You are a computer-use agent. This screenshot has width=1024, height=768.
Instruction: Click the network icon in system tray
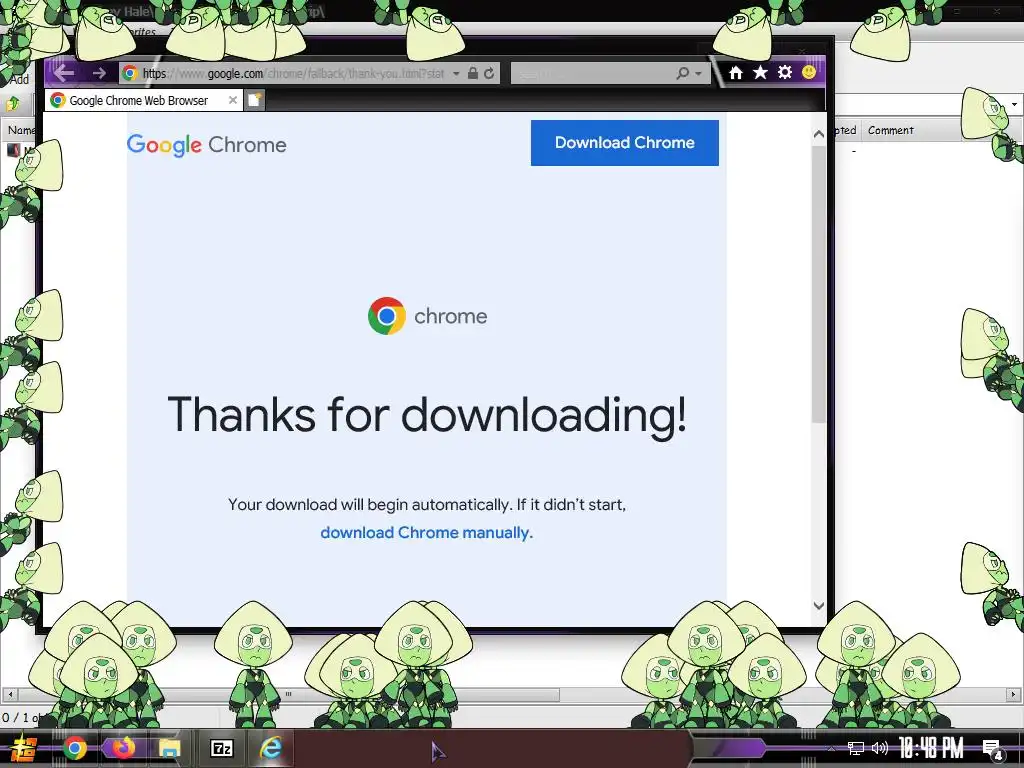click(856, 748)
